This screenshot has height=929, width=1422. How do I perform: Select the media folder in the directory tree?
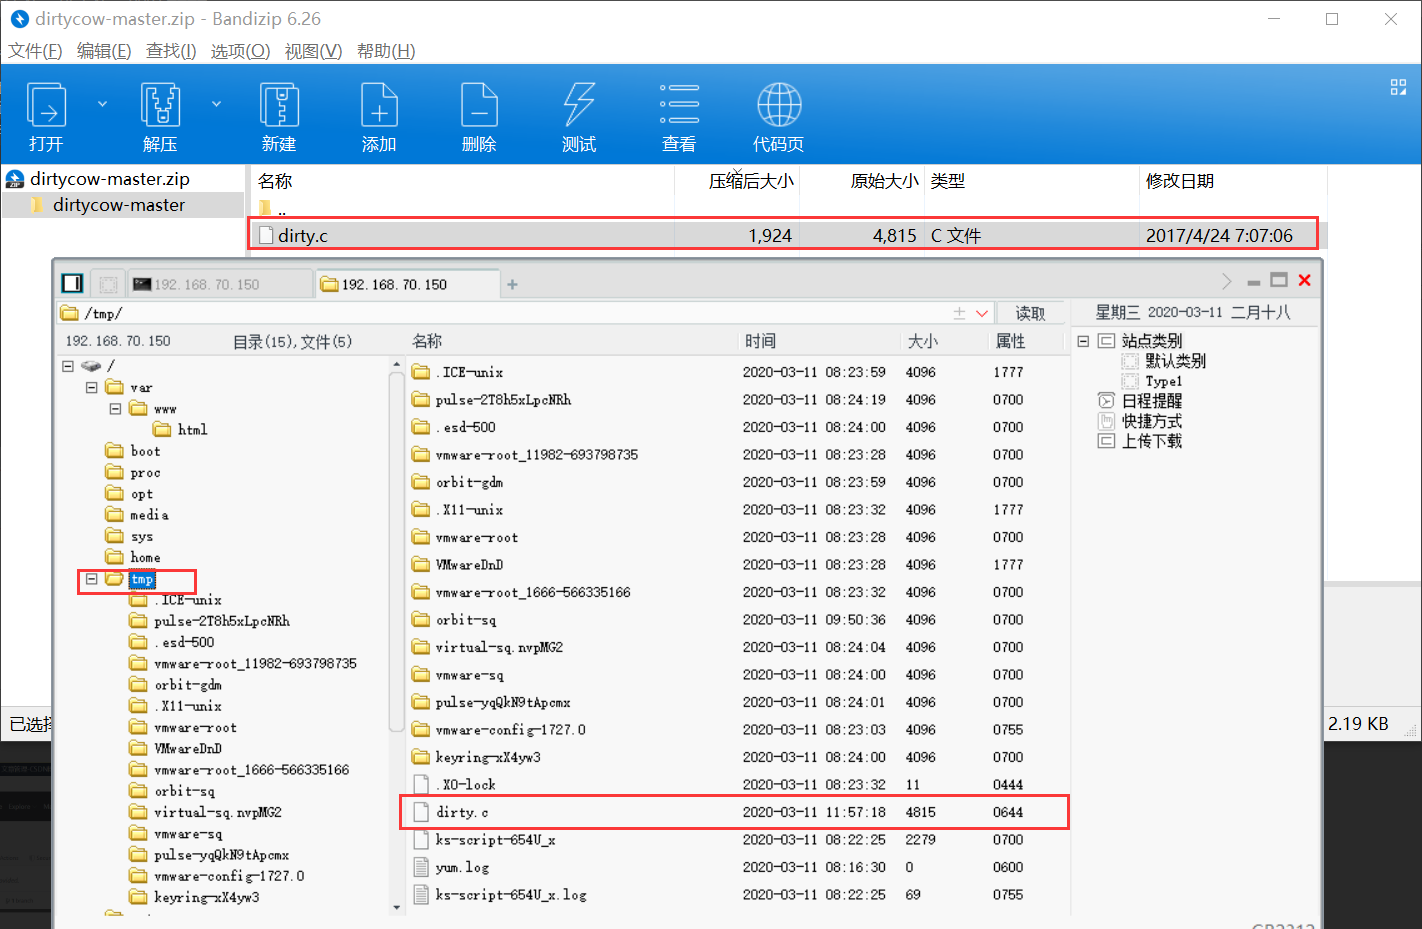point(149,514)
